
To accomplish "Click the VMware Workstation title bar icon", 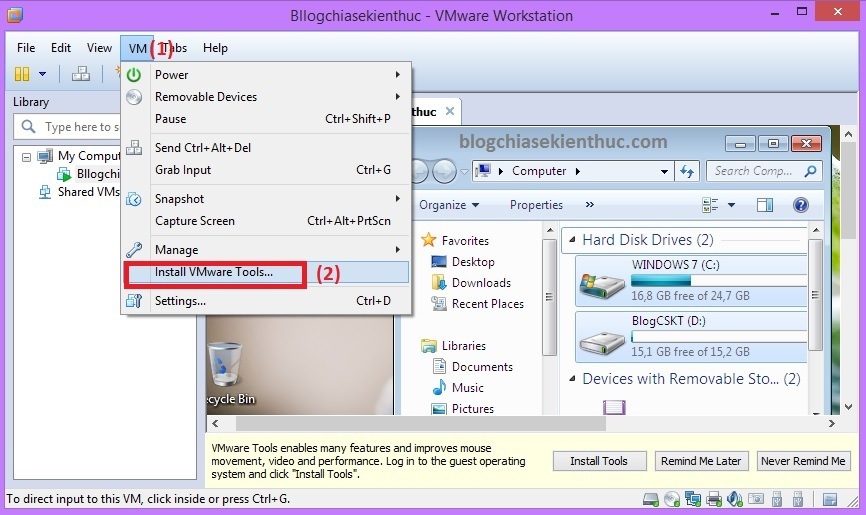I will pos(15,15).
